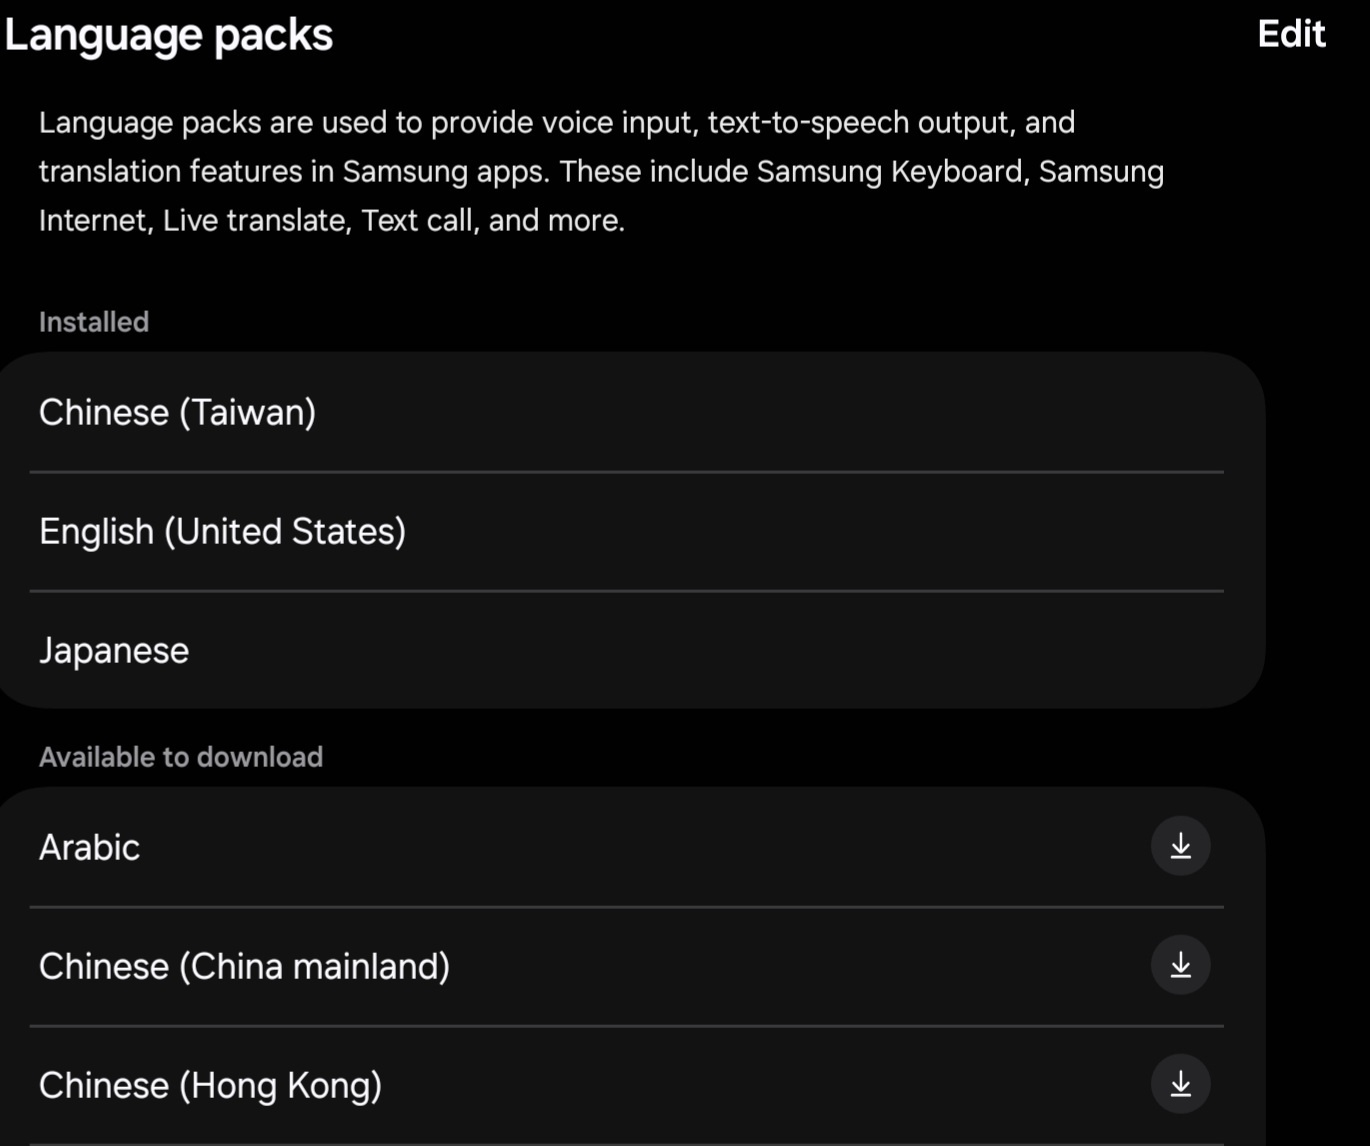Click "Text call" in the description
Screen dimensions: 1370x1146
click(417, 221)
